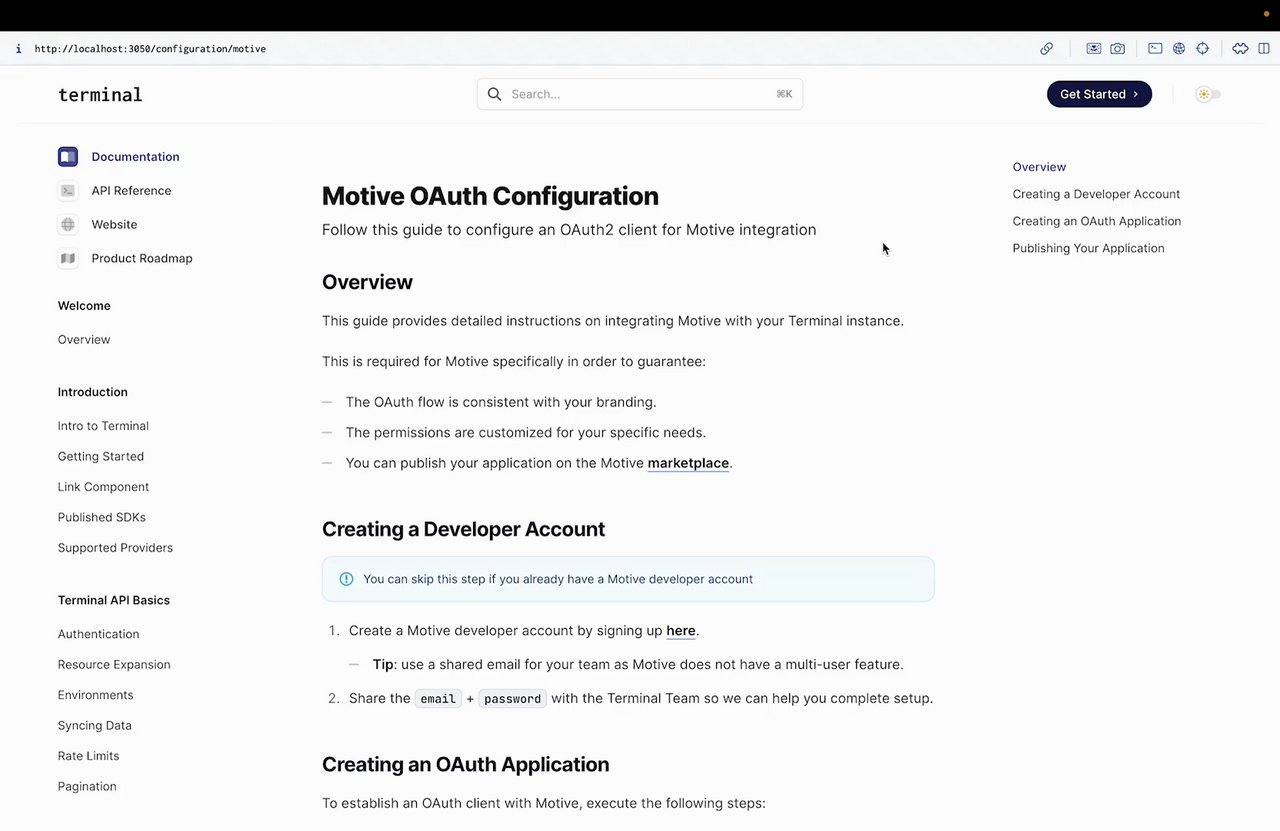Click the Introduction sidebar heading
Screen dimensions: 1280x831
[93, 392]
